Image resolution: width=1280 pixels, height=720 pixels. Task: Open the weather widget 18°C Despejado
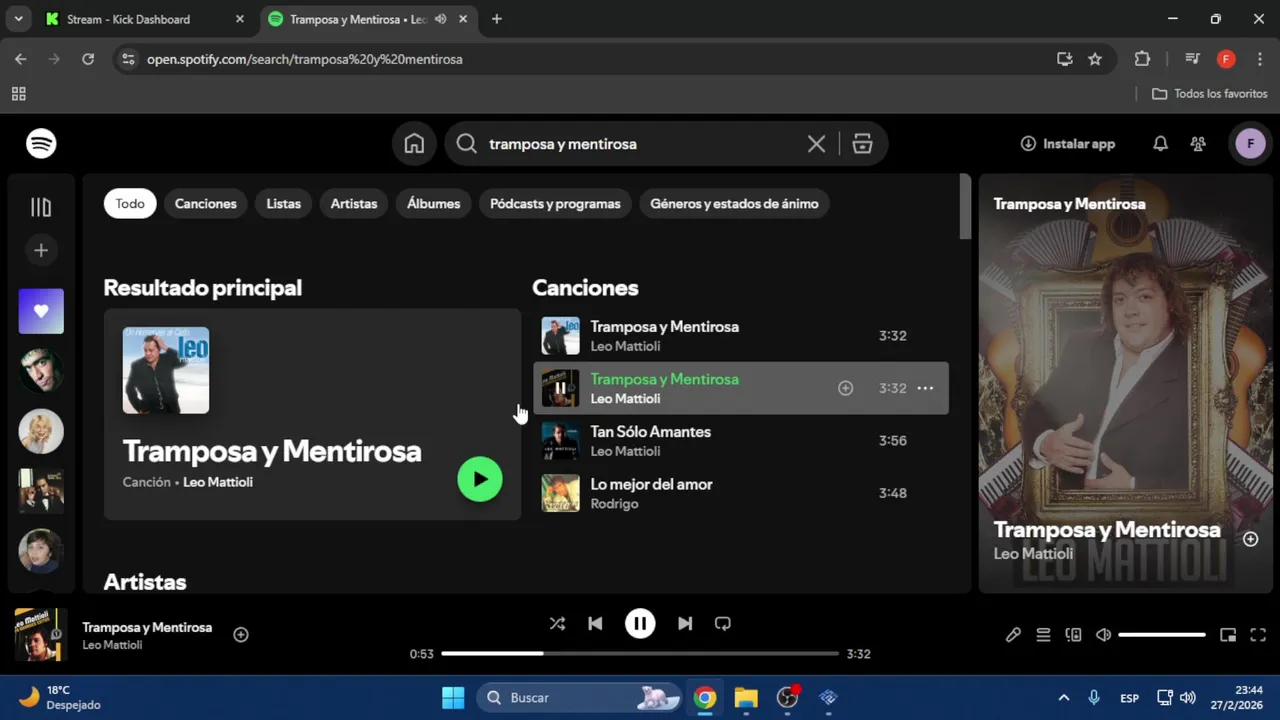tap(60, 697)
